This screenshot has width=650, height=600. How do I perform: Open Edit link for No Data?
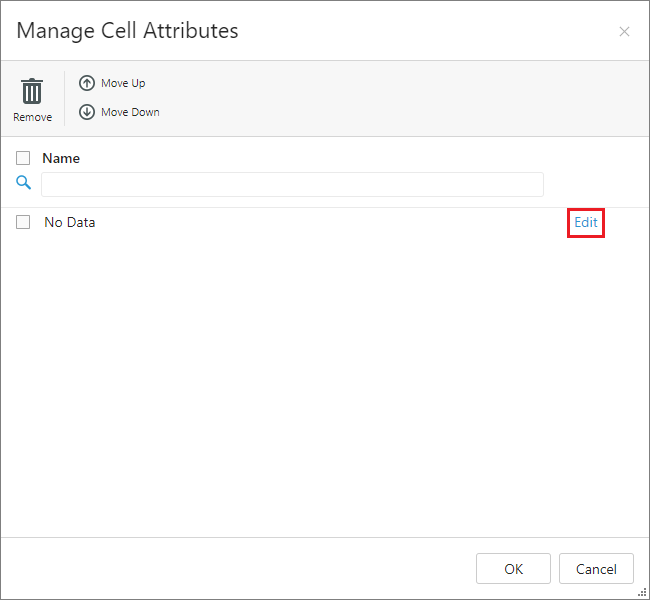tap(585, 222)
